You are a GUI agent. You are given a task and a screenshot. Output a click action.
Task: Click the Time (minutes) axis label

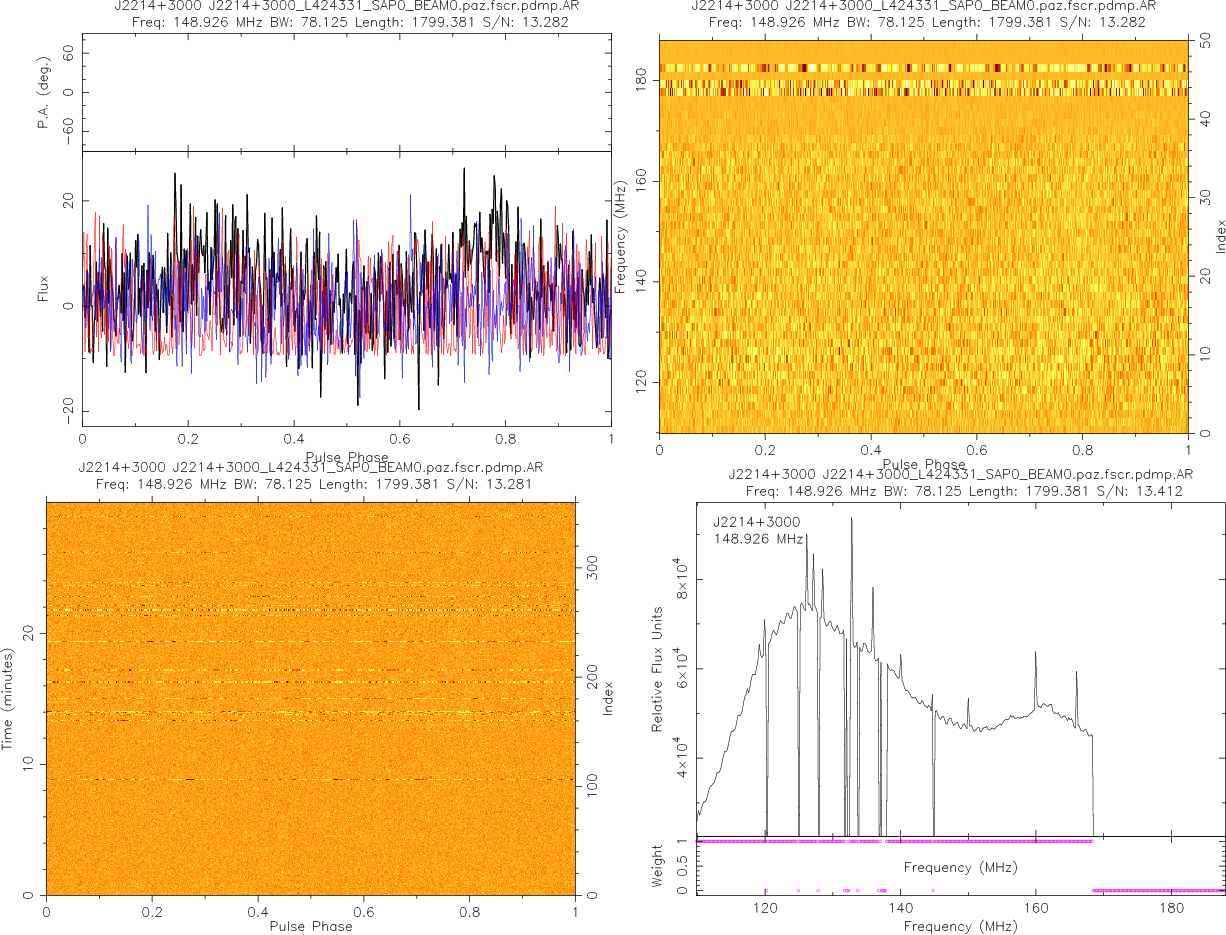click(x=8, y=697)
